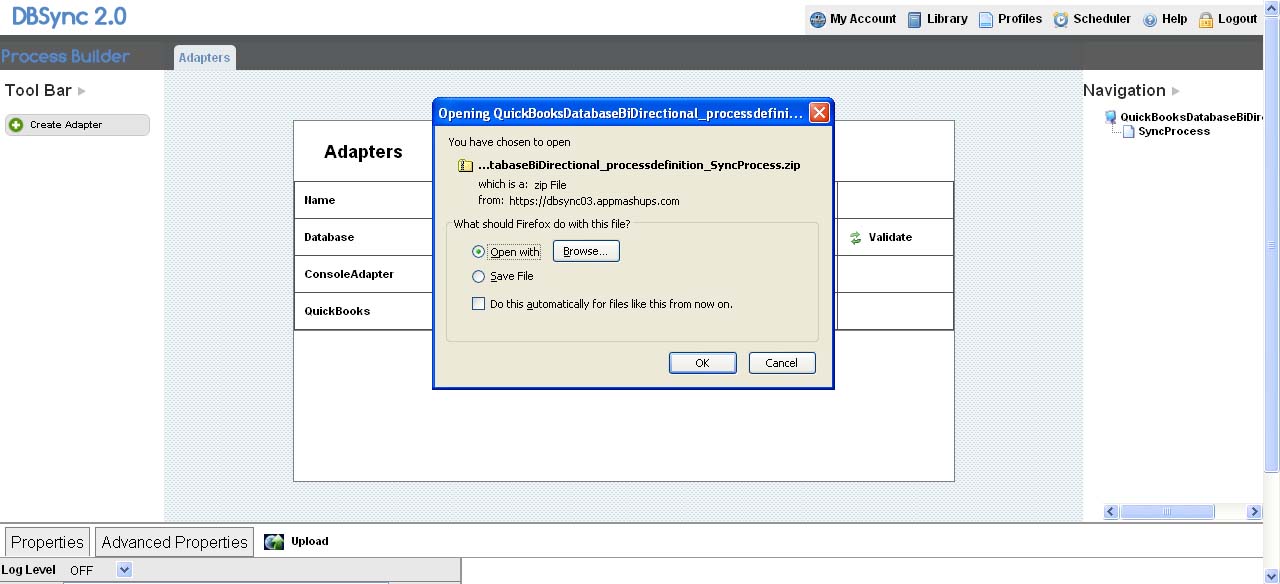Expand the Tool Bar panel arrow
Screen dimensions: 1280x584
click(82, 91)
